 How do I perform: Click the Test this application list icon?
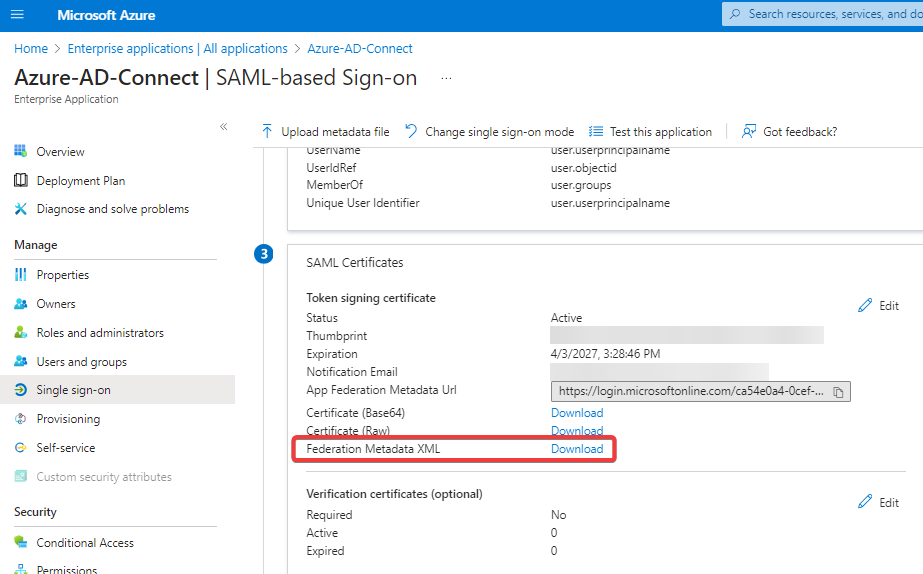[x=596, y=131]
